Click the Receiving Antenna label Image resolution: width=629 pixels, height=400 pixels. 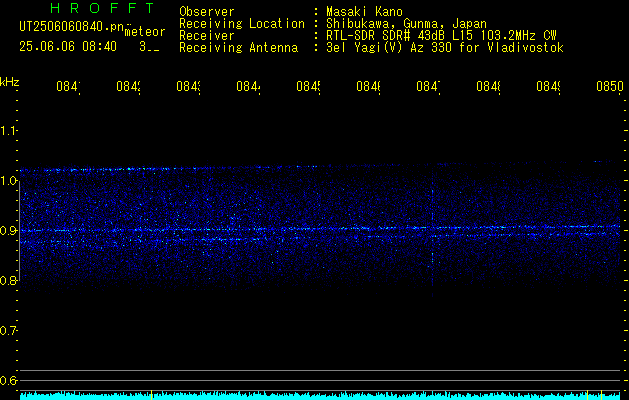238,48
